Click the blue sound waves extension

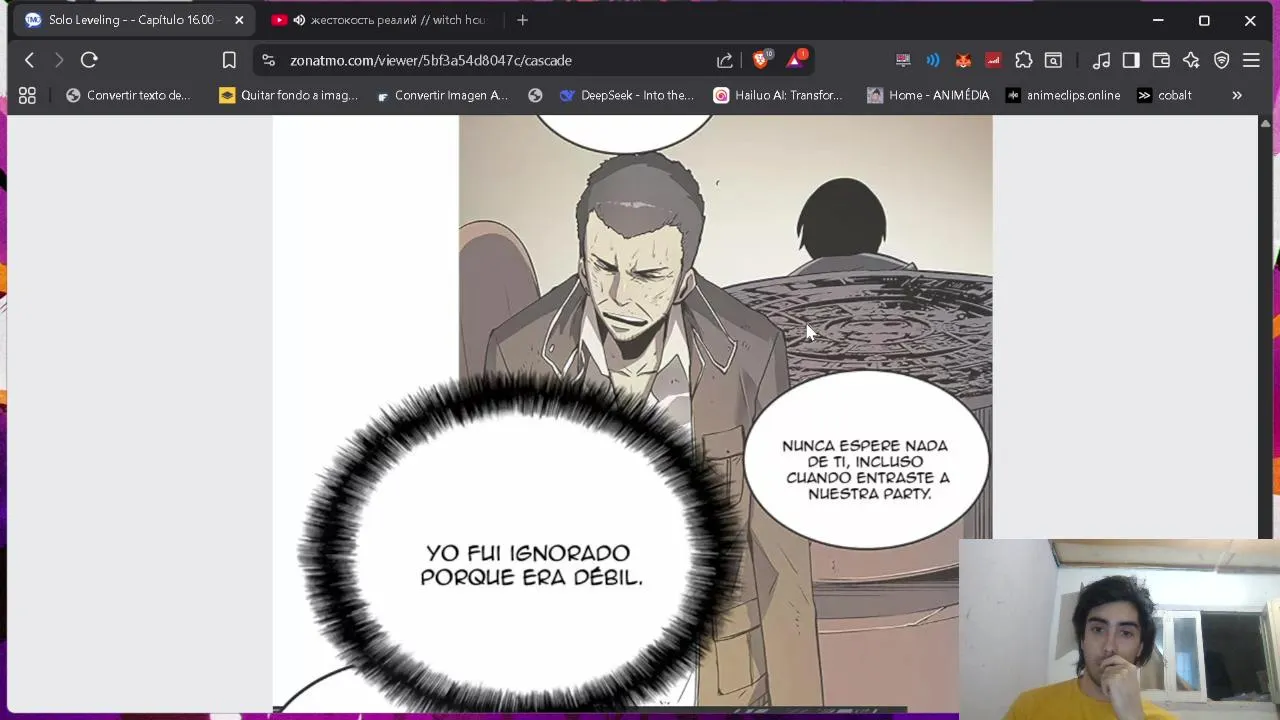(933, 60)
